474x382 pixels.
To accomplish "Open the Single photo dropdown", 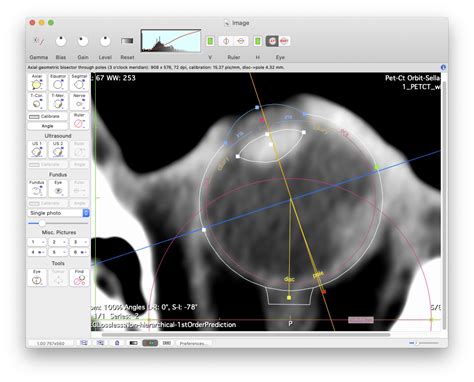I will (58, 213).
